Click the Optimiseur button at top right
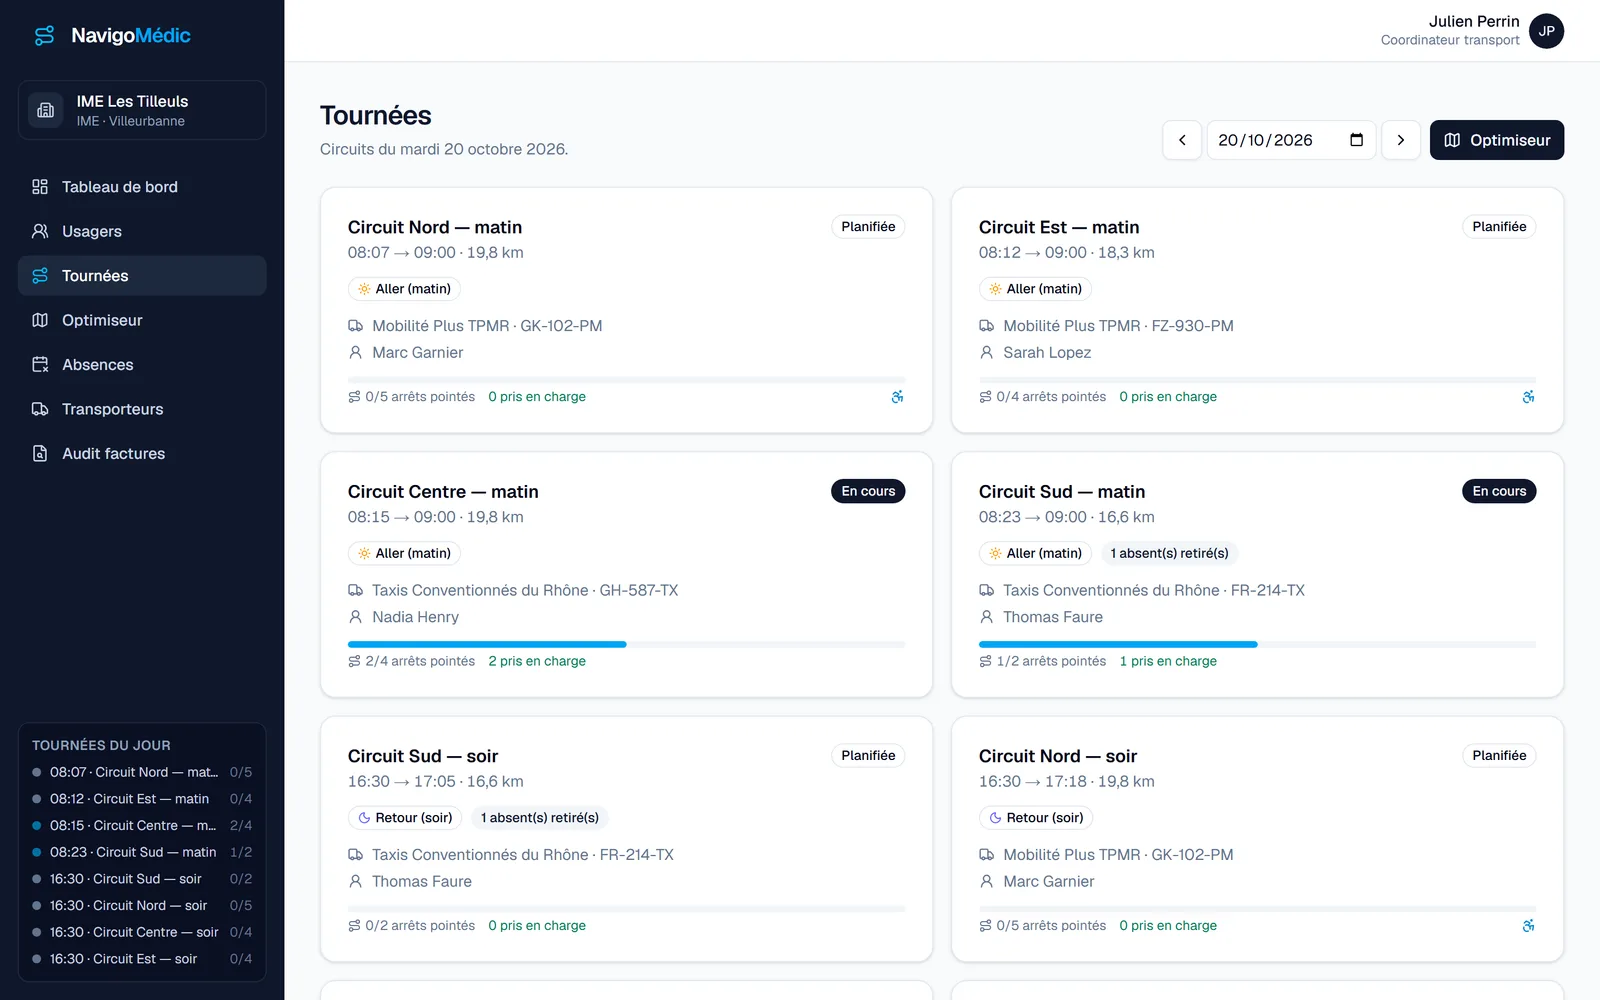Screen dimensions: 1600x1000 (1497, 140)
